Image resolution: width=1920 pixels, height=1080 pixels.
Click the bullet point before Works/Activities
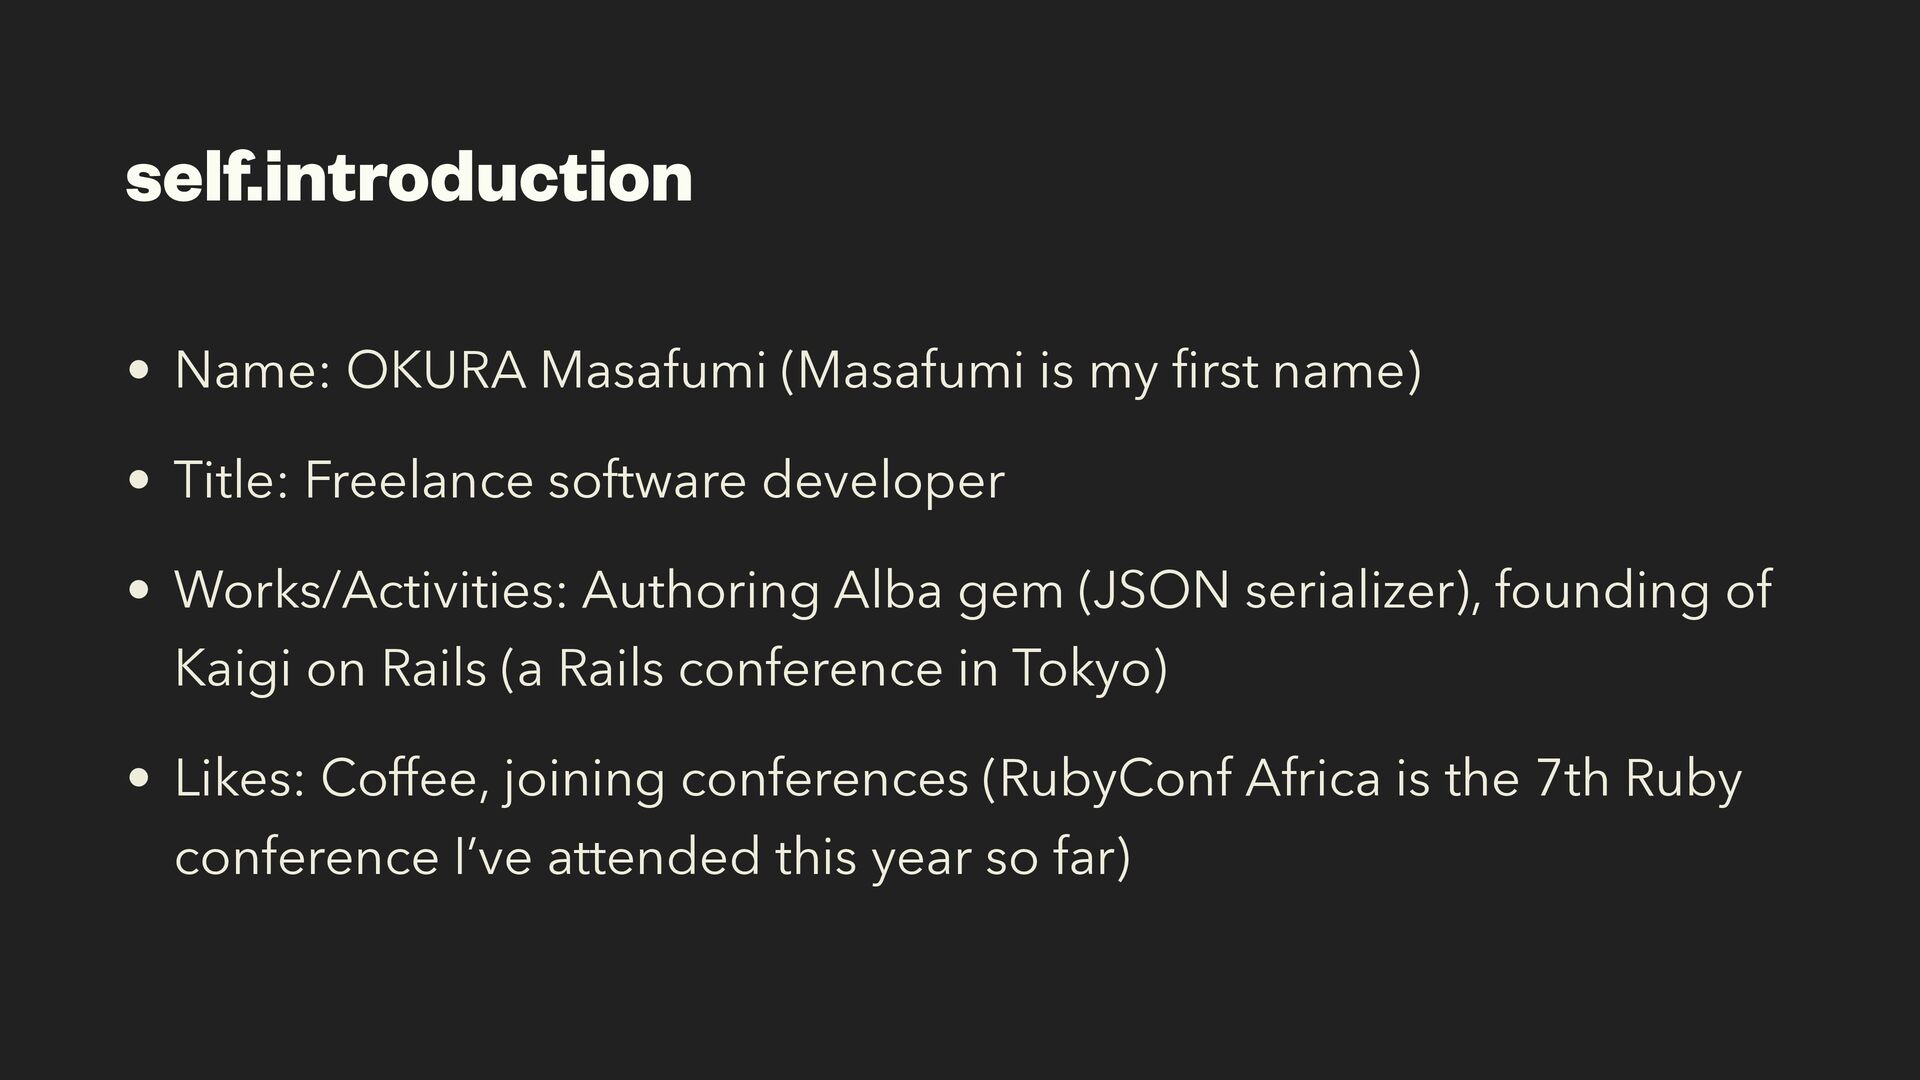tap(140, 591)
